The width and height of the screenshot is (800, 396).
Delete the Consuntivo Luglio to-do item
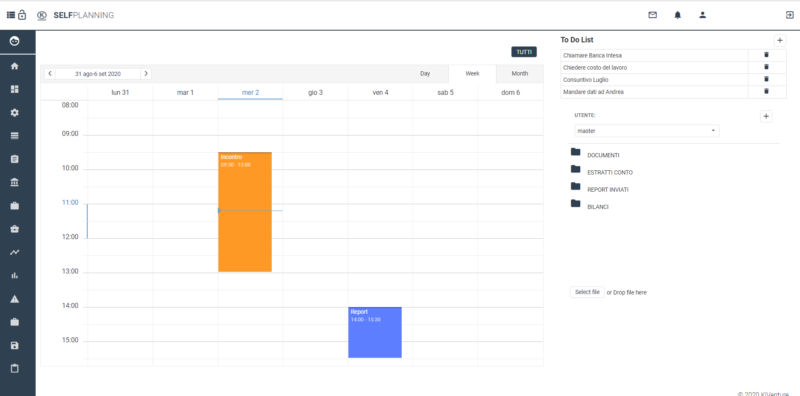coord(766,79)
